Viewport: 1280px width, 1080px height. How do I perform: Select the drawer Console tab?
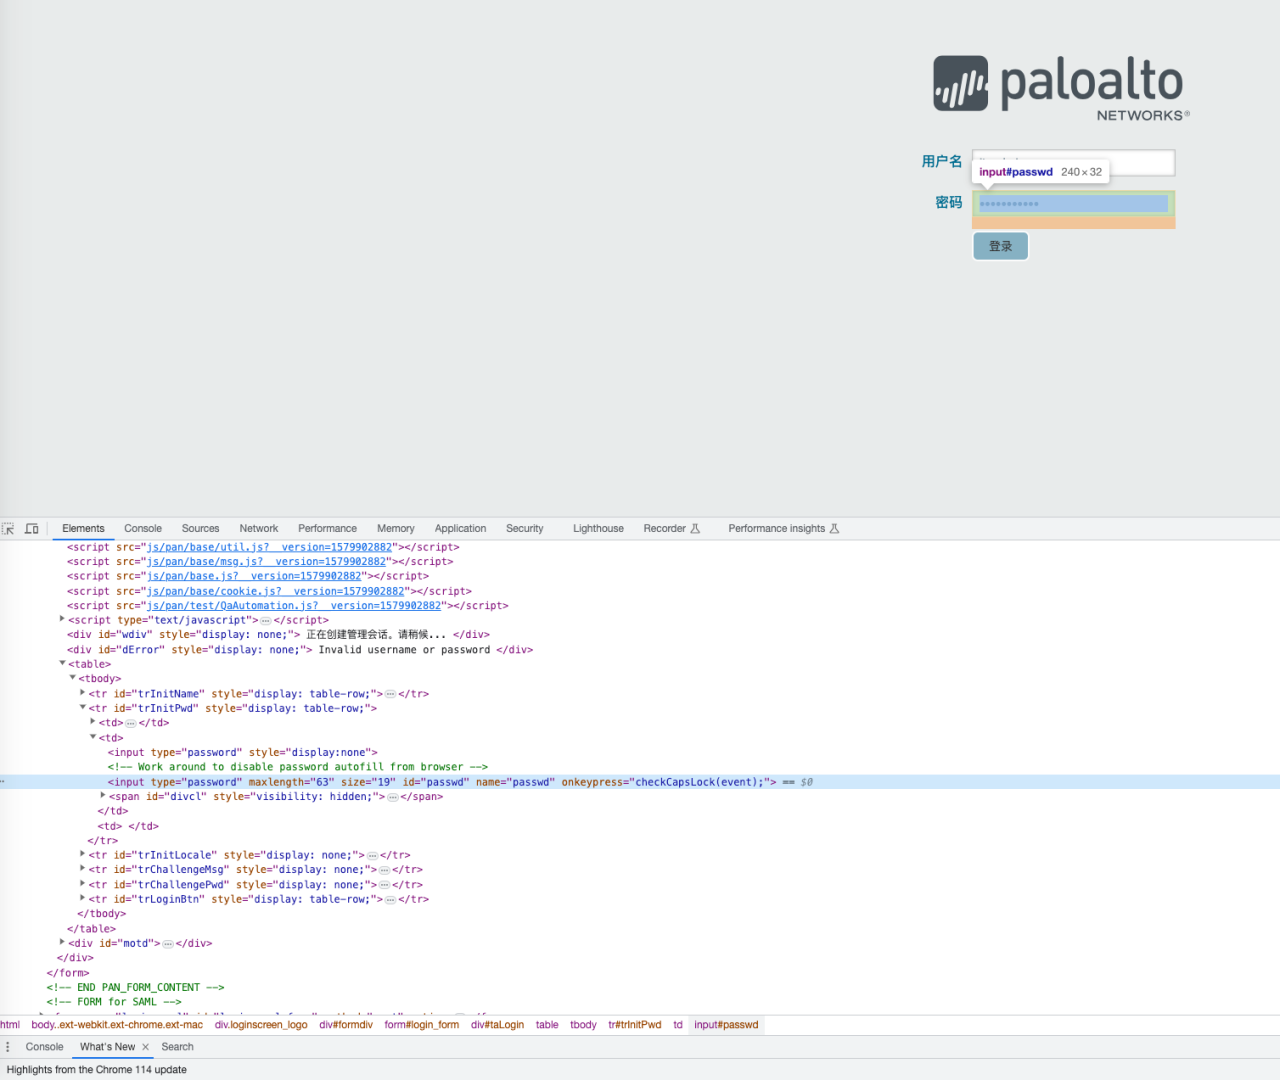[44, 1047]
